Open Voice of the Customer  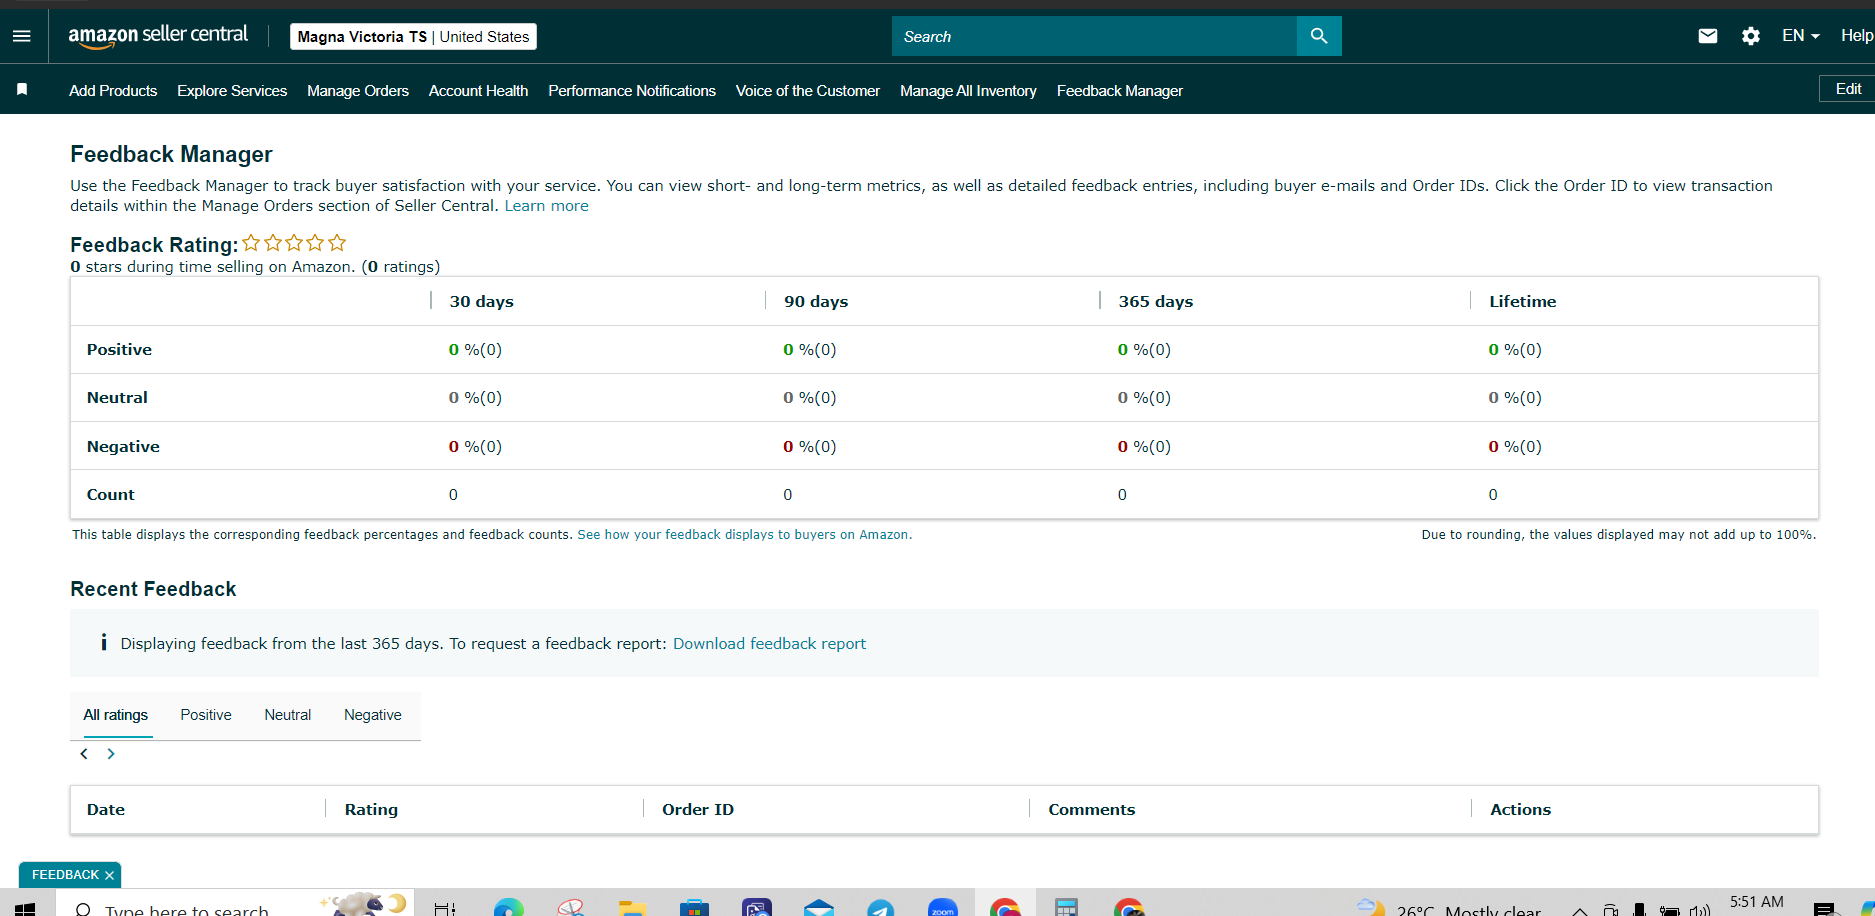(x=808, y=90)
